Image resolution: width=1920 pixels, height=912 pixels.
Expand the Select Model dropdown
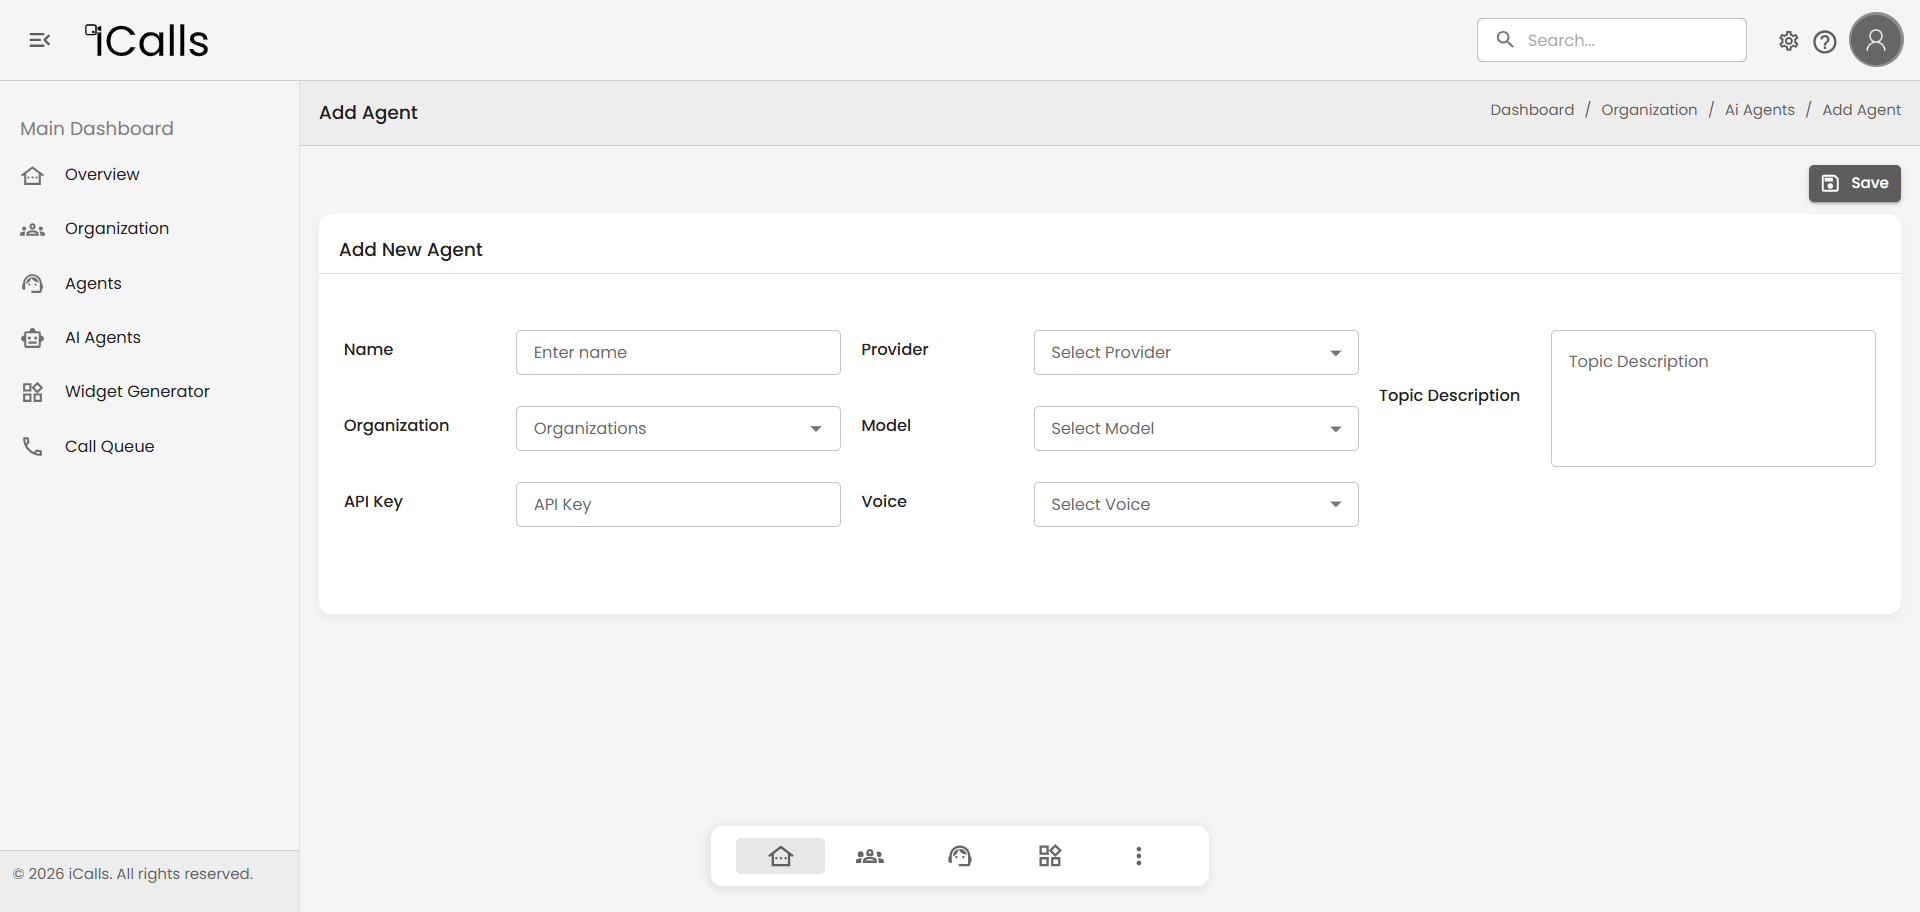(1195, 428)
